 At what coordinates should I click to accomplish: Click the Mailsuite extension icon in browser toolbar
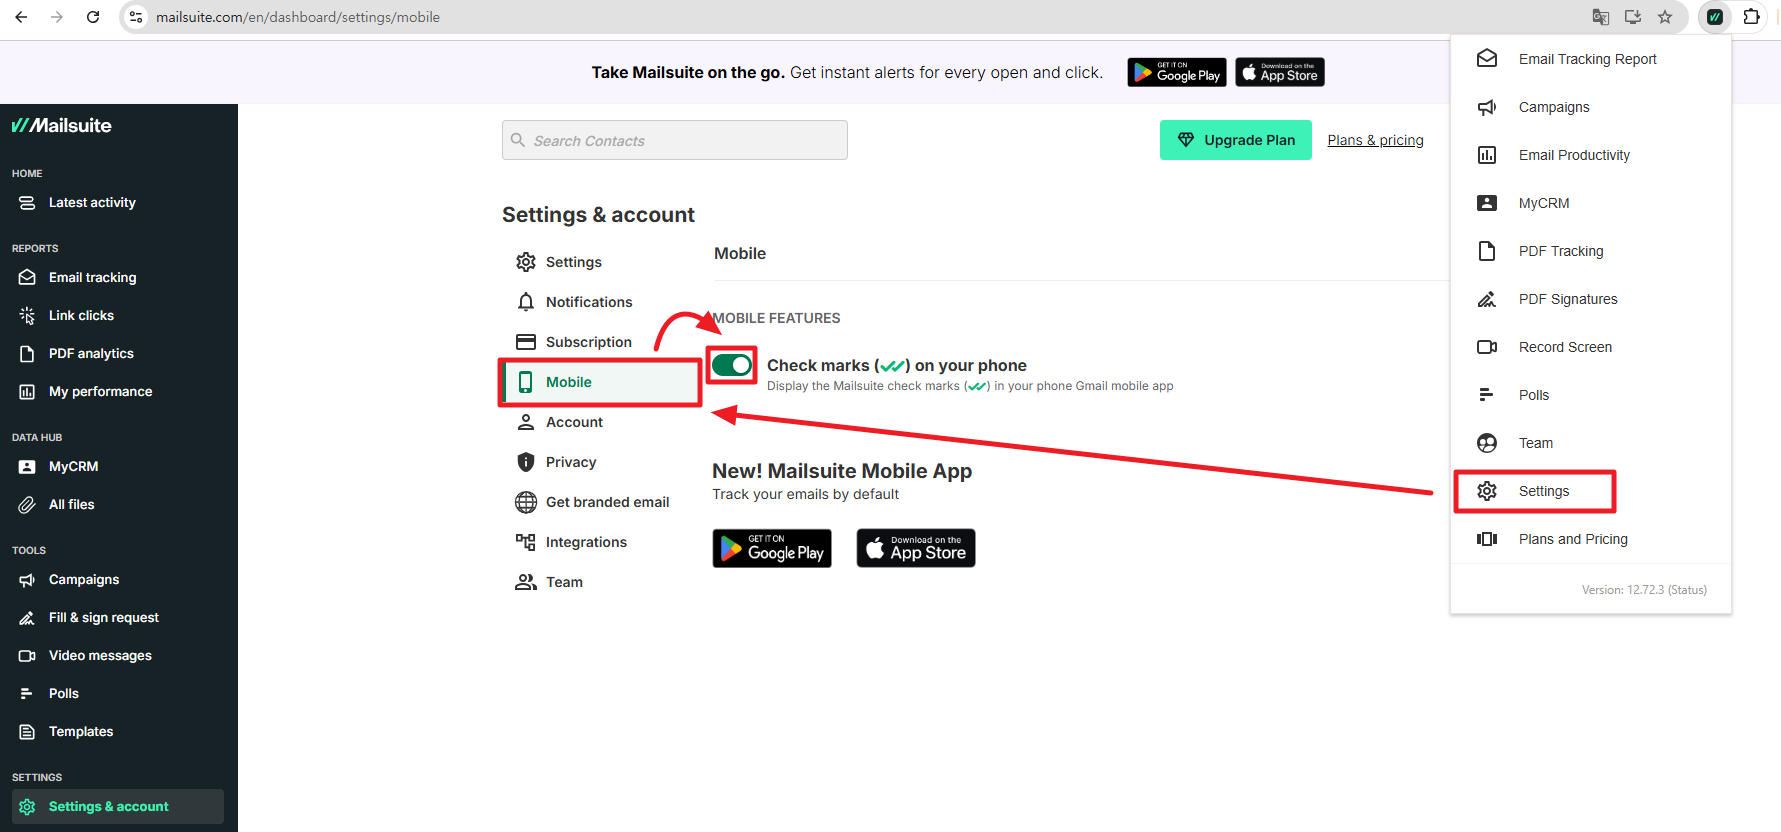pos(1715,17)
